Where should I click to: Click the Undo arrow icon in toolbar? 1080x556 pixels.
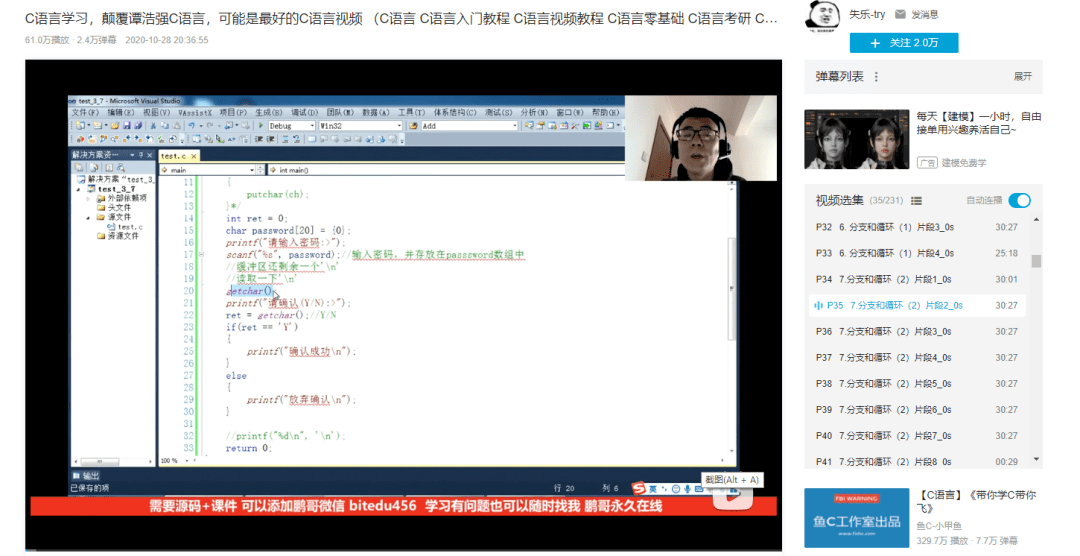pos(191,125)
